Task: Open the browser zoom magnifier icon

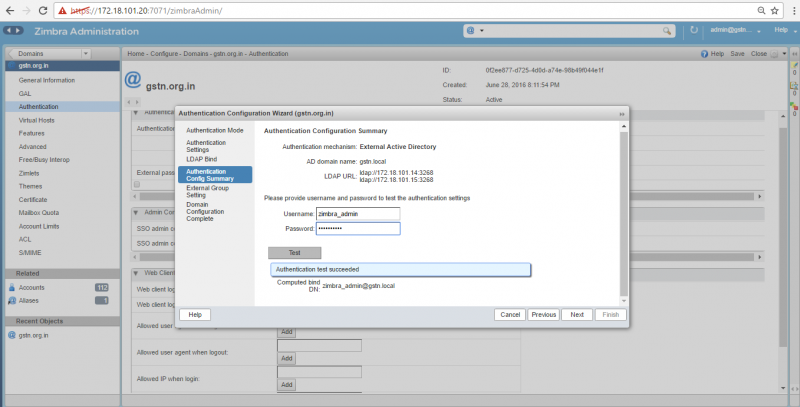Action: [x=761, y=11]
